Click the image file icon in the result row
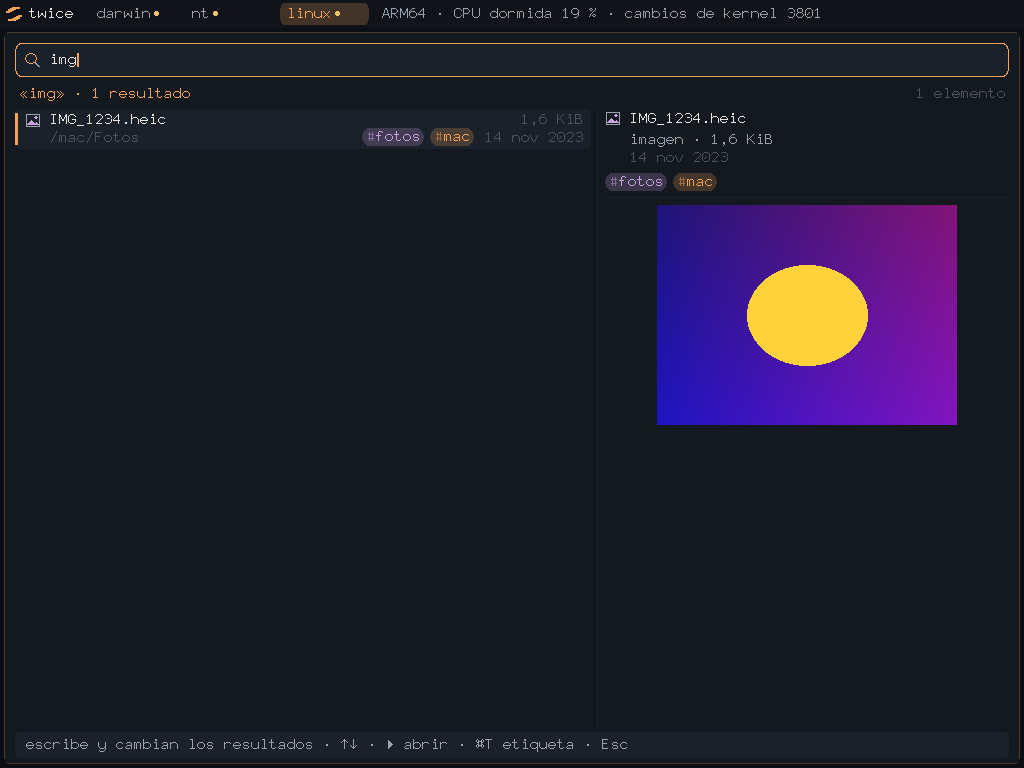This screenshot has height=768, width=1024. (x=33, y=120)
